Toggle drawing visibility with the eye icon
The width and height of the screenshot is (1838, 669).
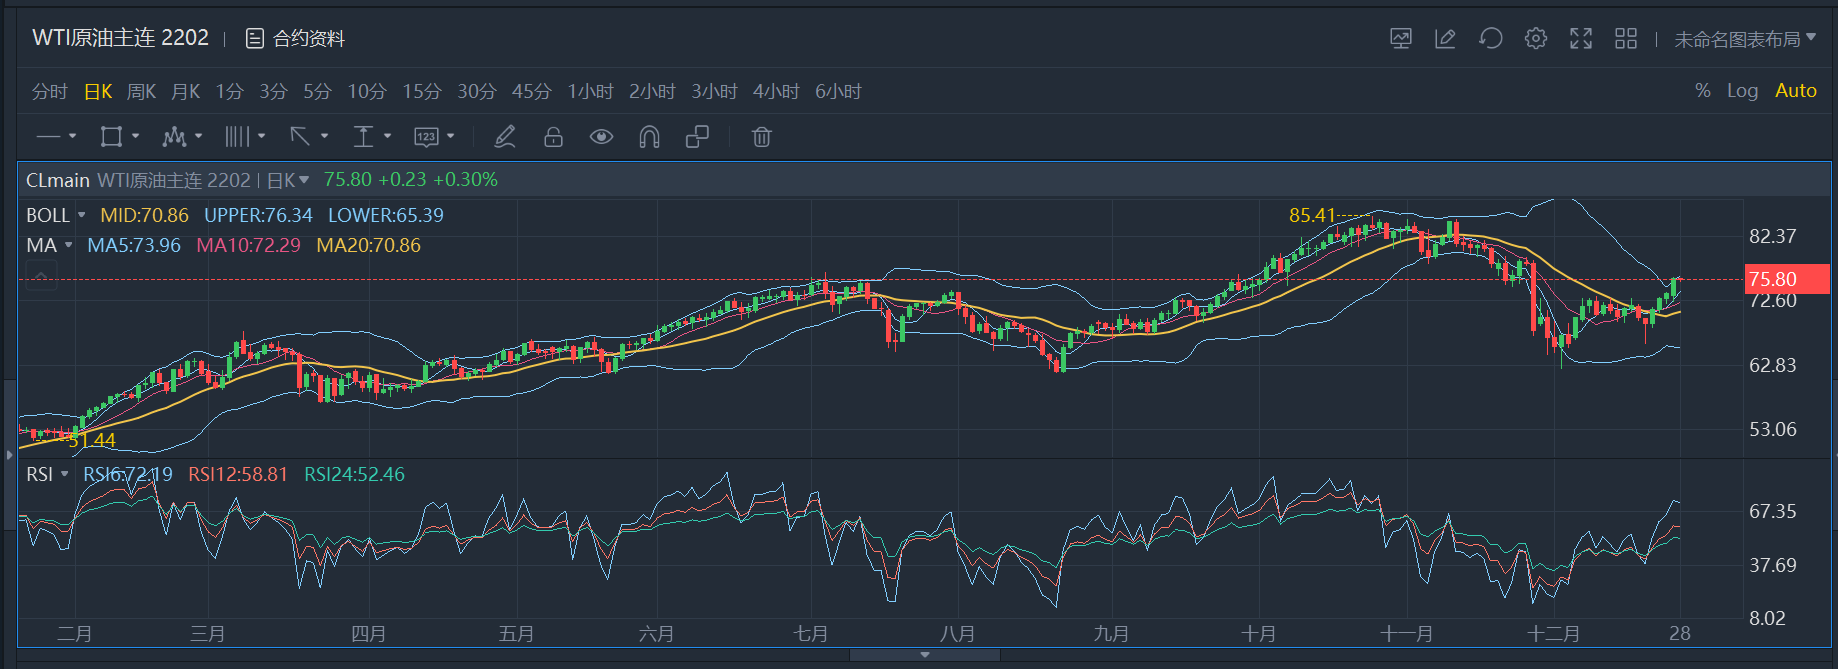coord(601,137)
